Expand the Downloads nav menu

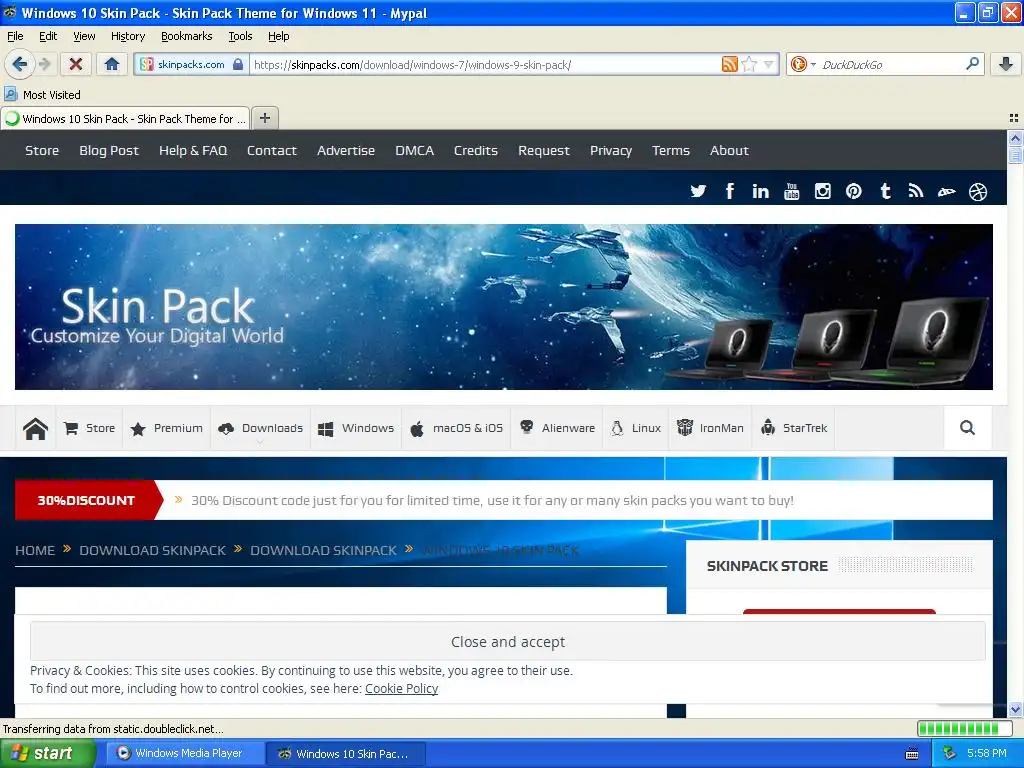click(261, 428)
